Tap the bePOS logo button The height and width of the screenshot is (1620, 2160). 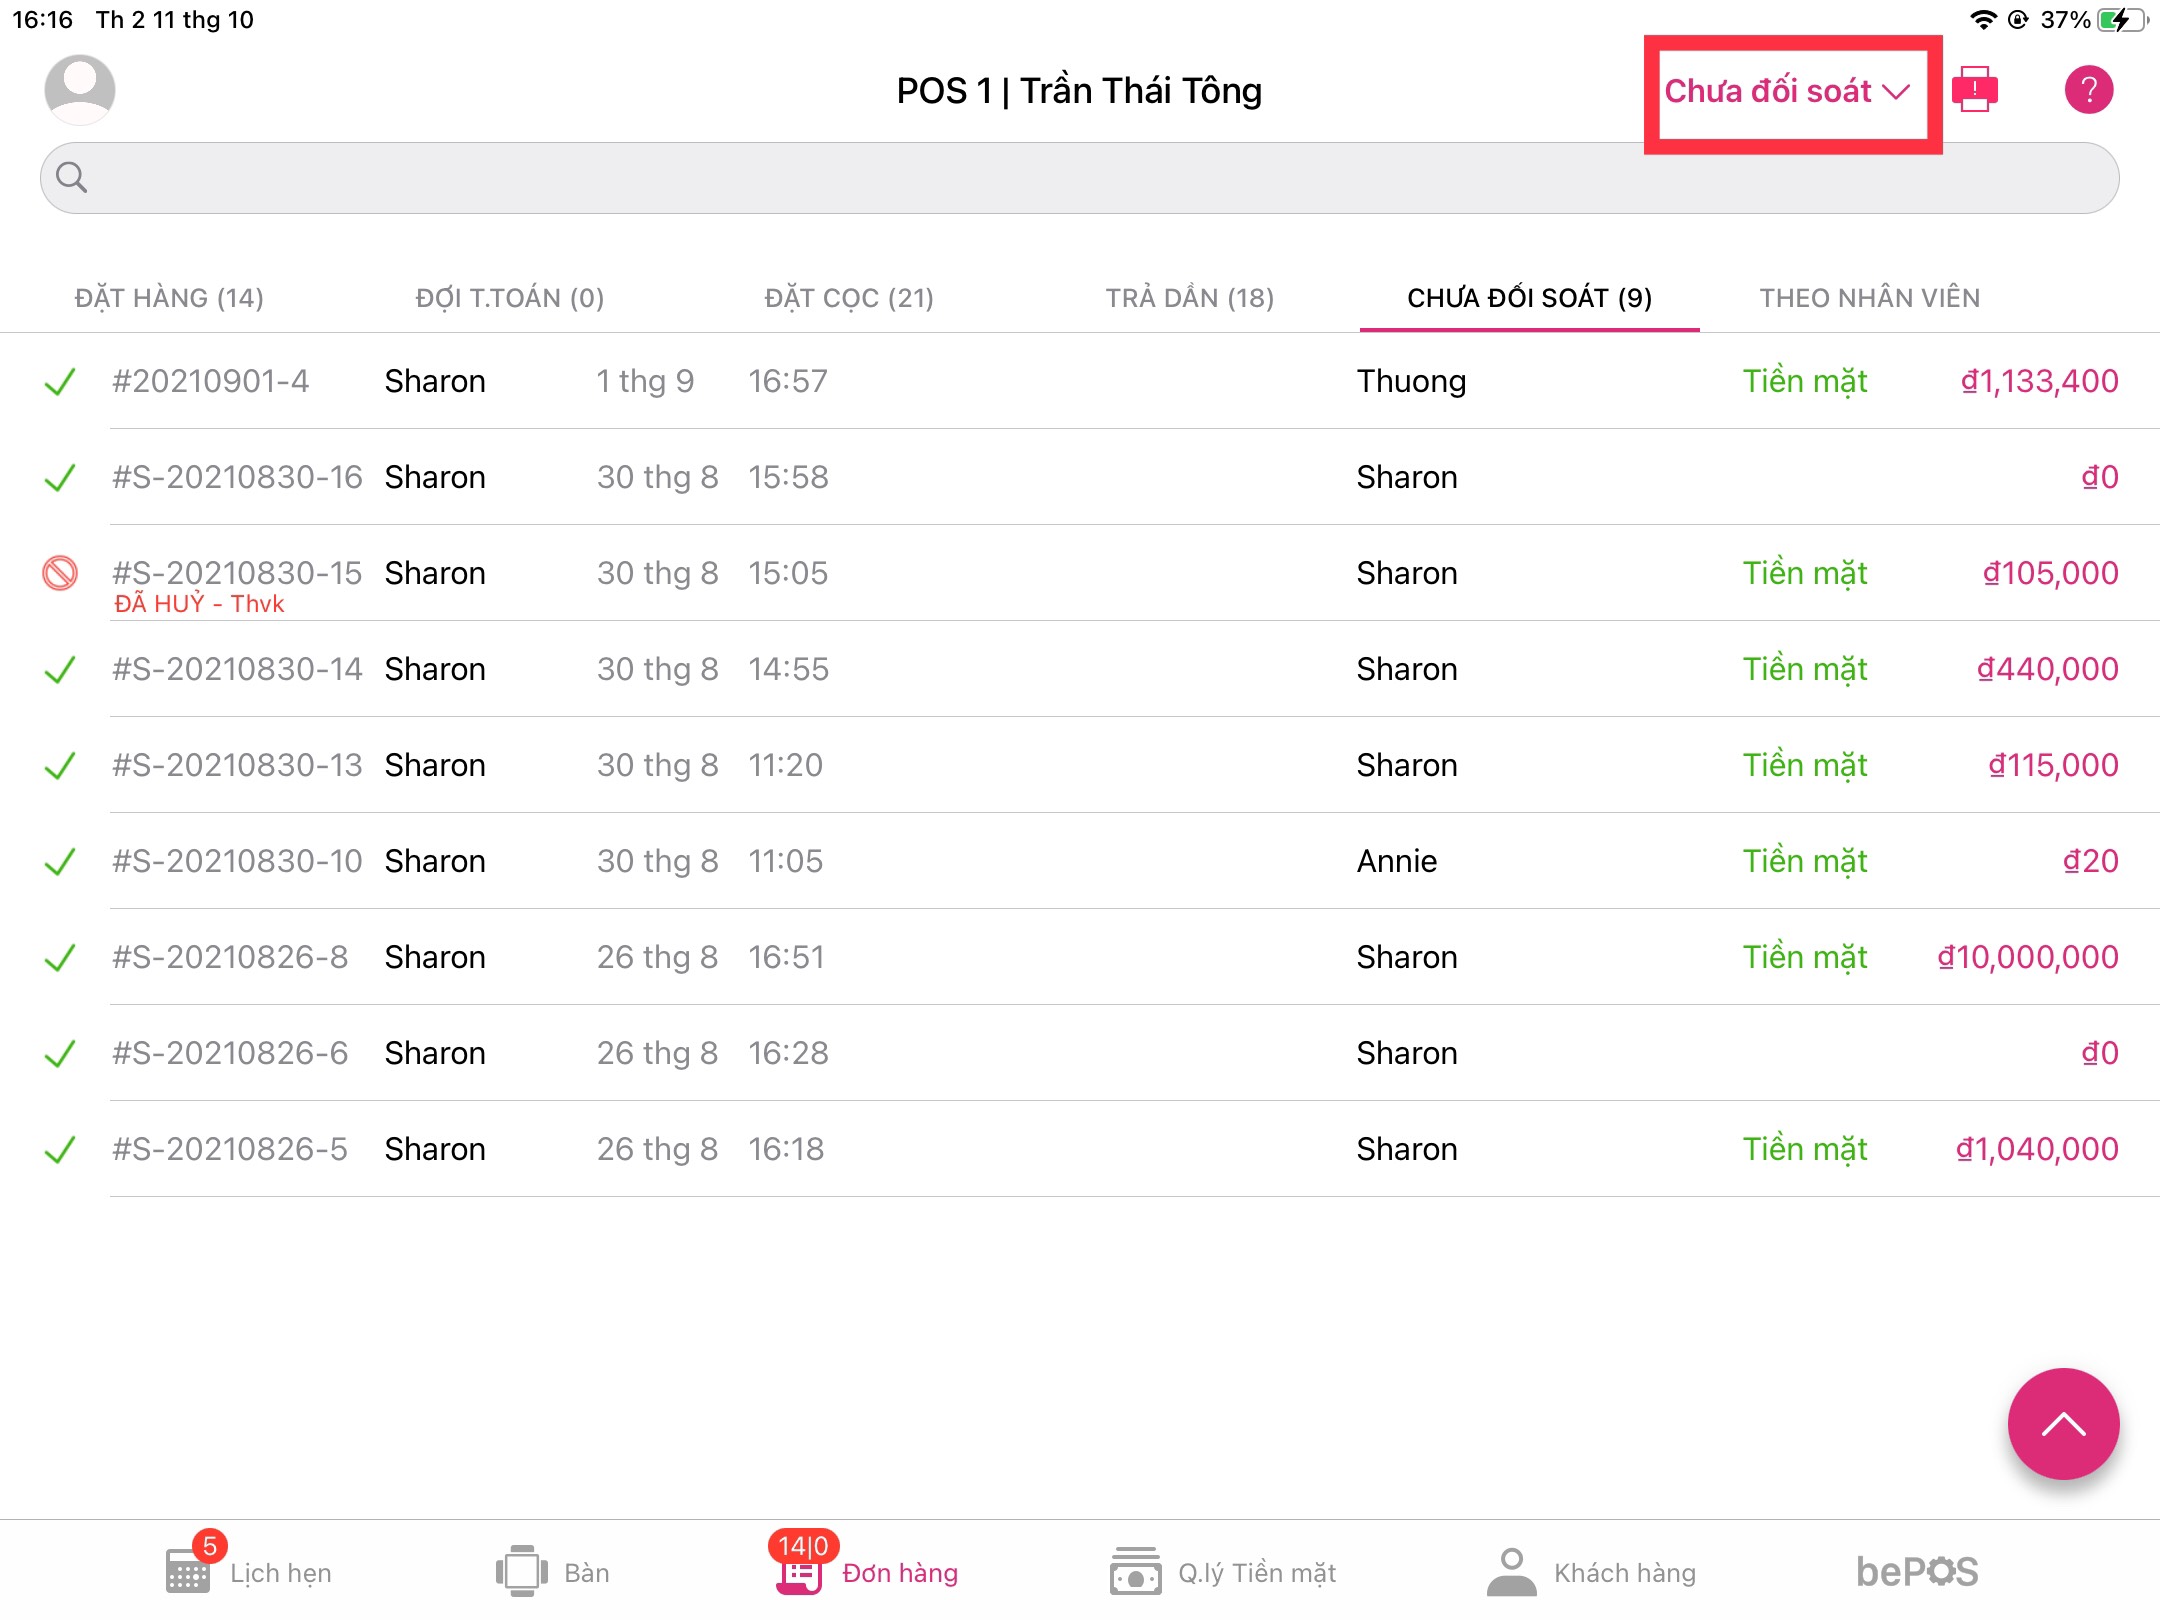(x=1916, y=1571)
